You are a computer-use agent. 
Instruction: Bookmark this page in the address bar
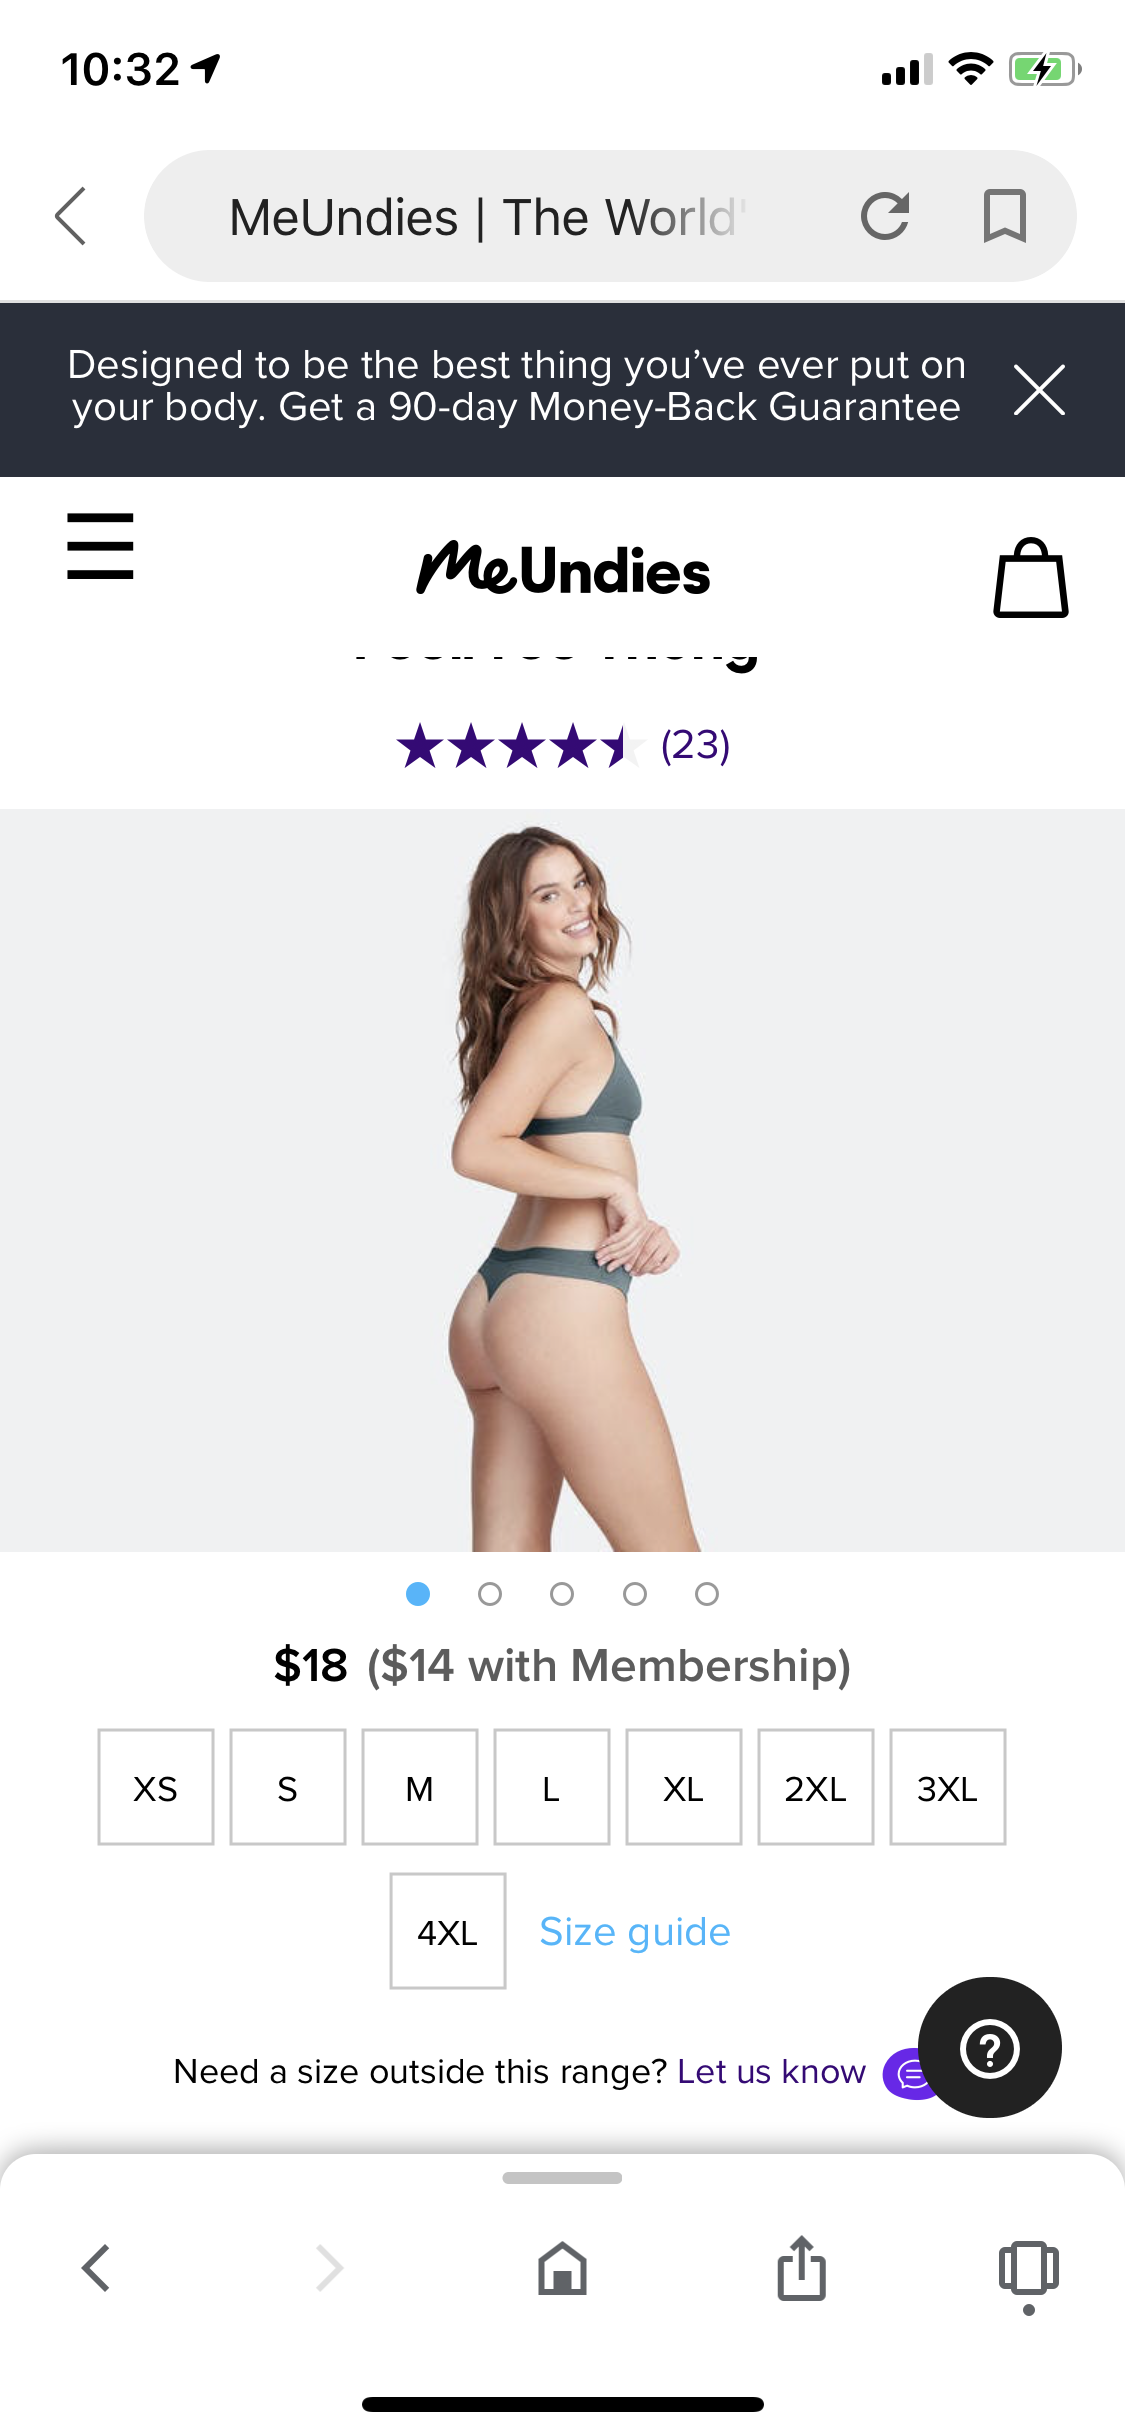(1005, 216)
